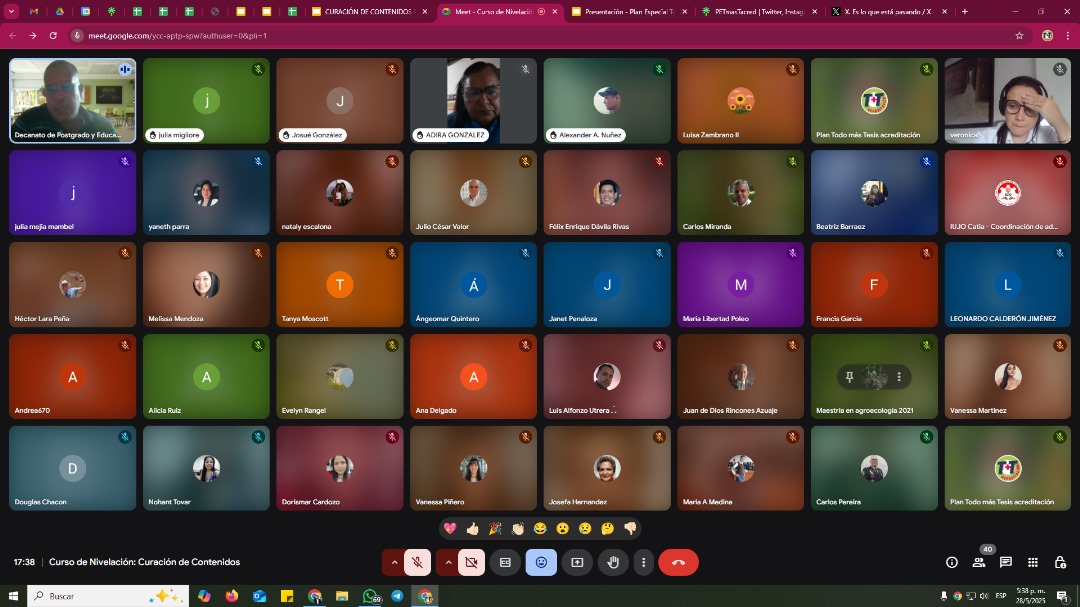Leave the call with the red button

click(678, 562)
